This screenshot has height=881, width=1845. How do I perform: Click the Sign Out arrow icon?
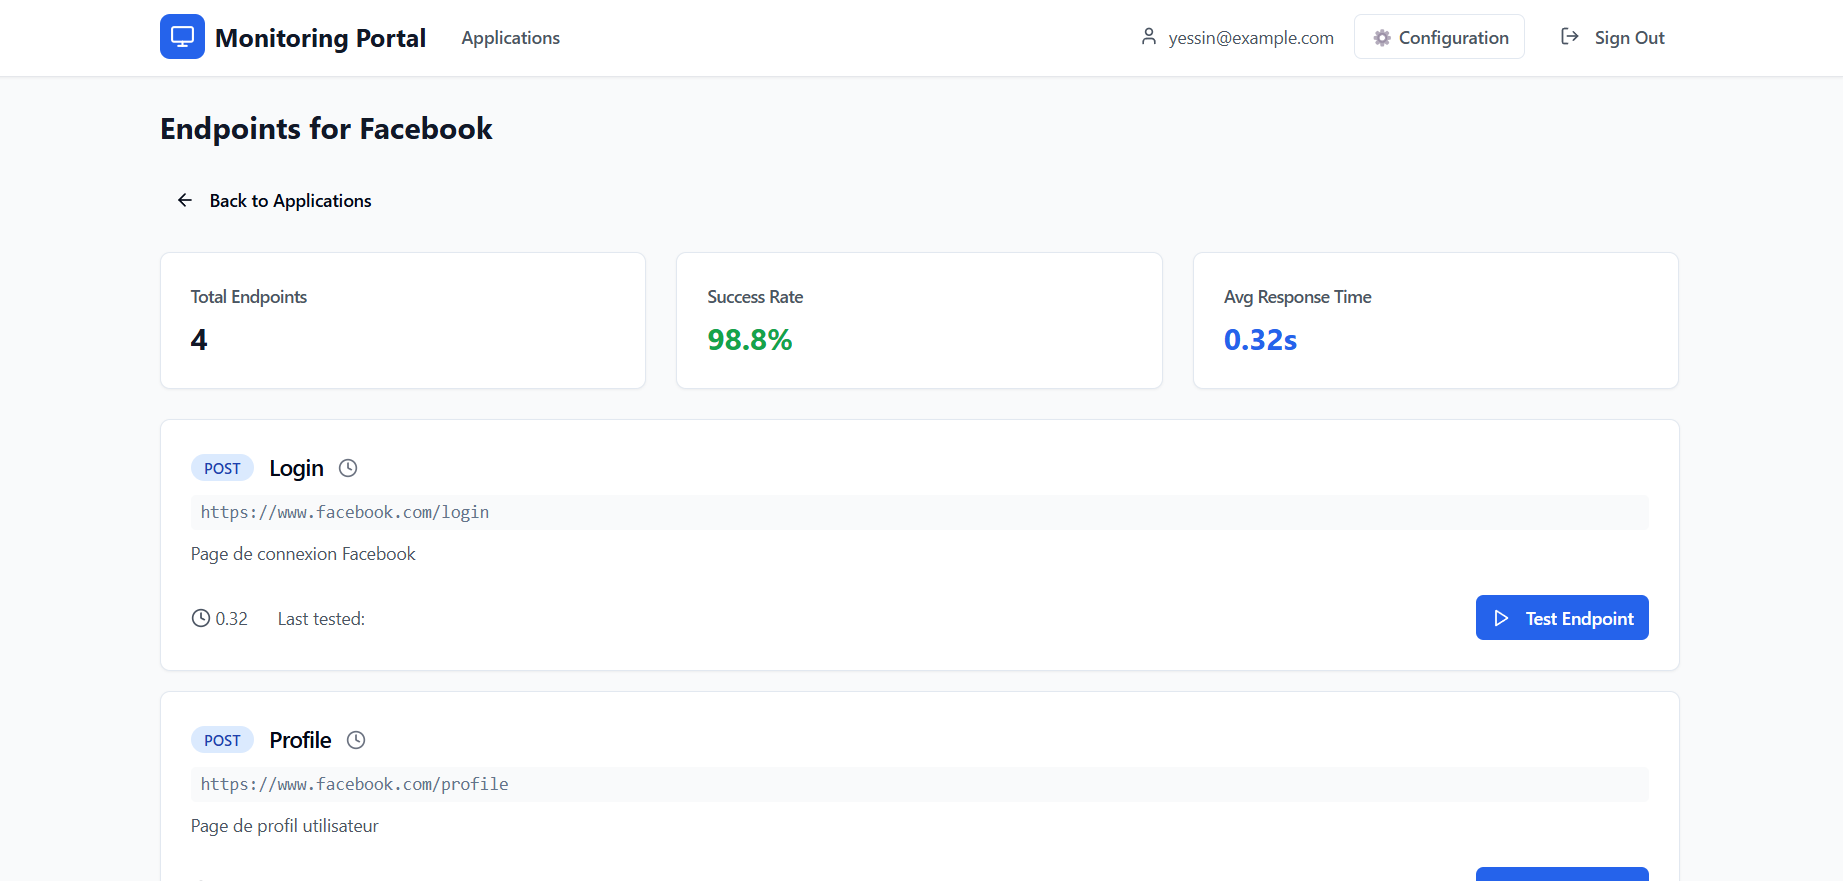[x=1570, y=37]
